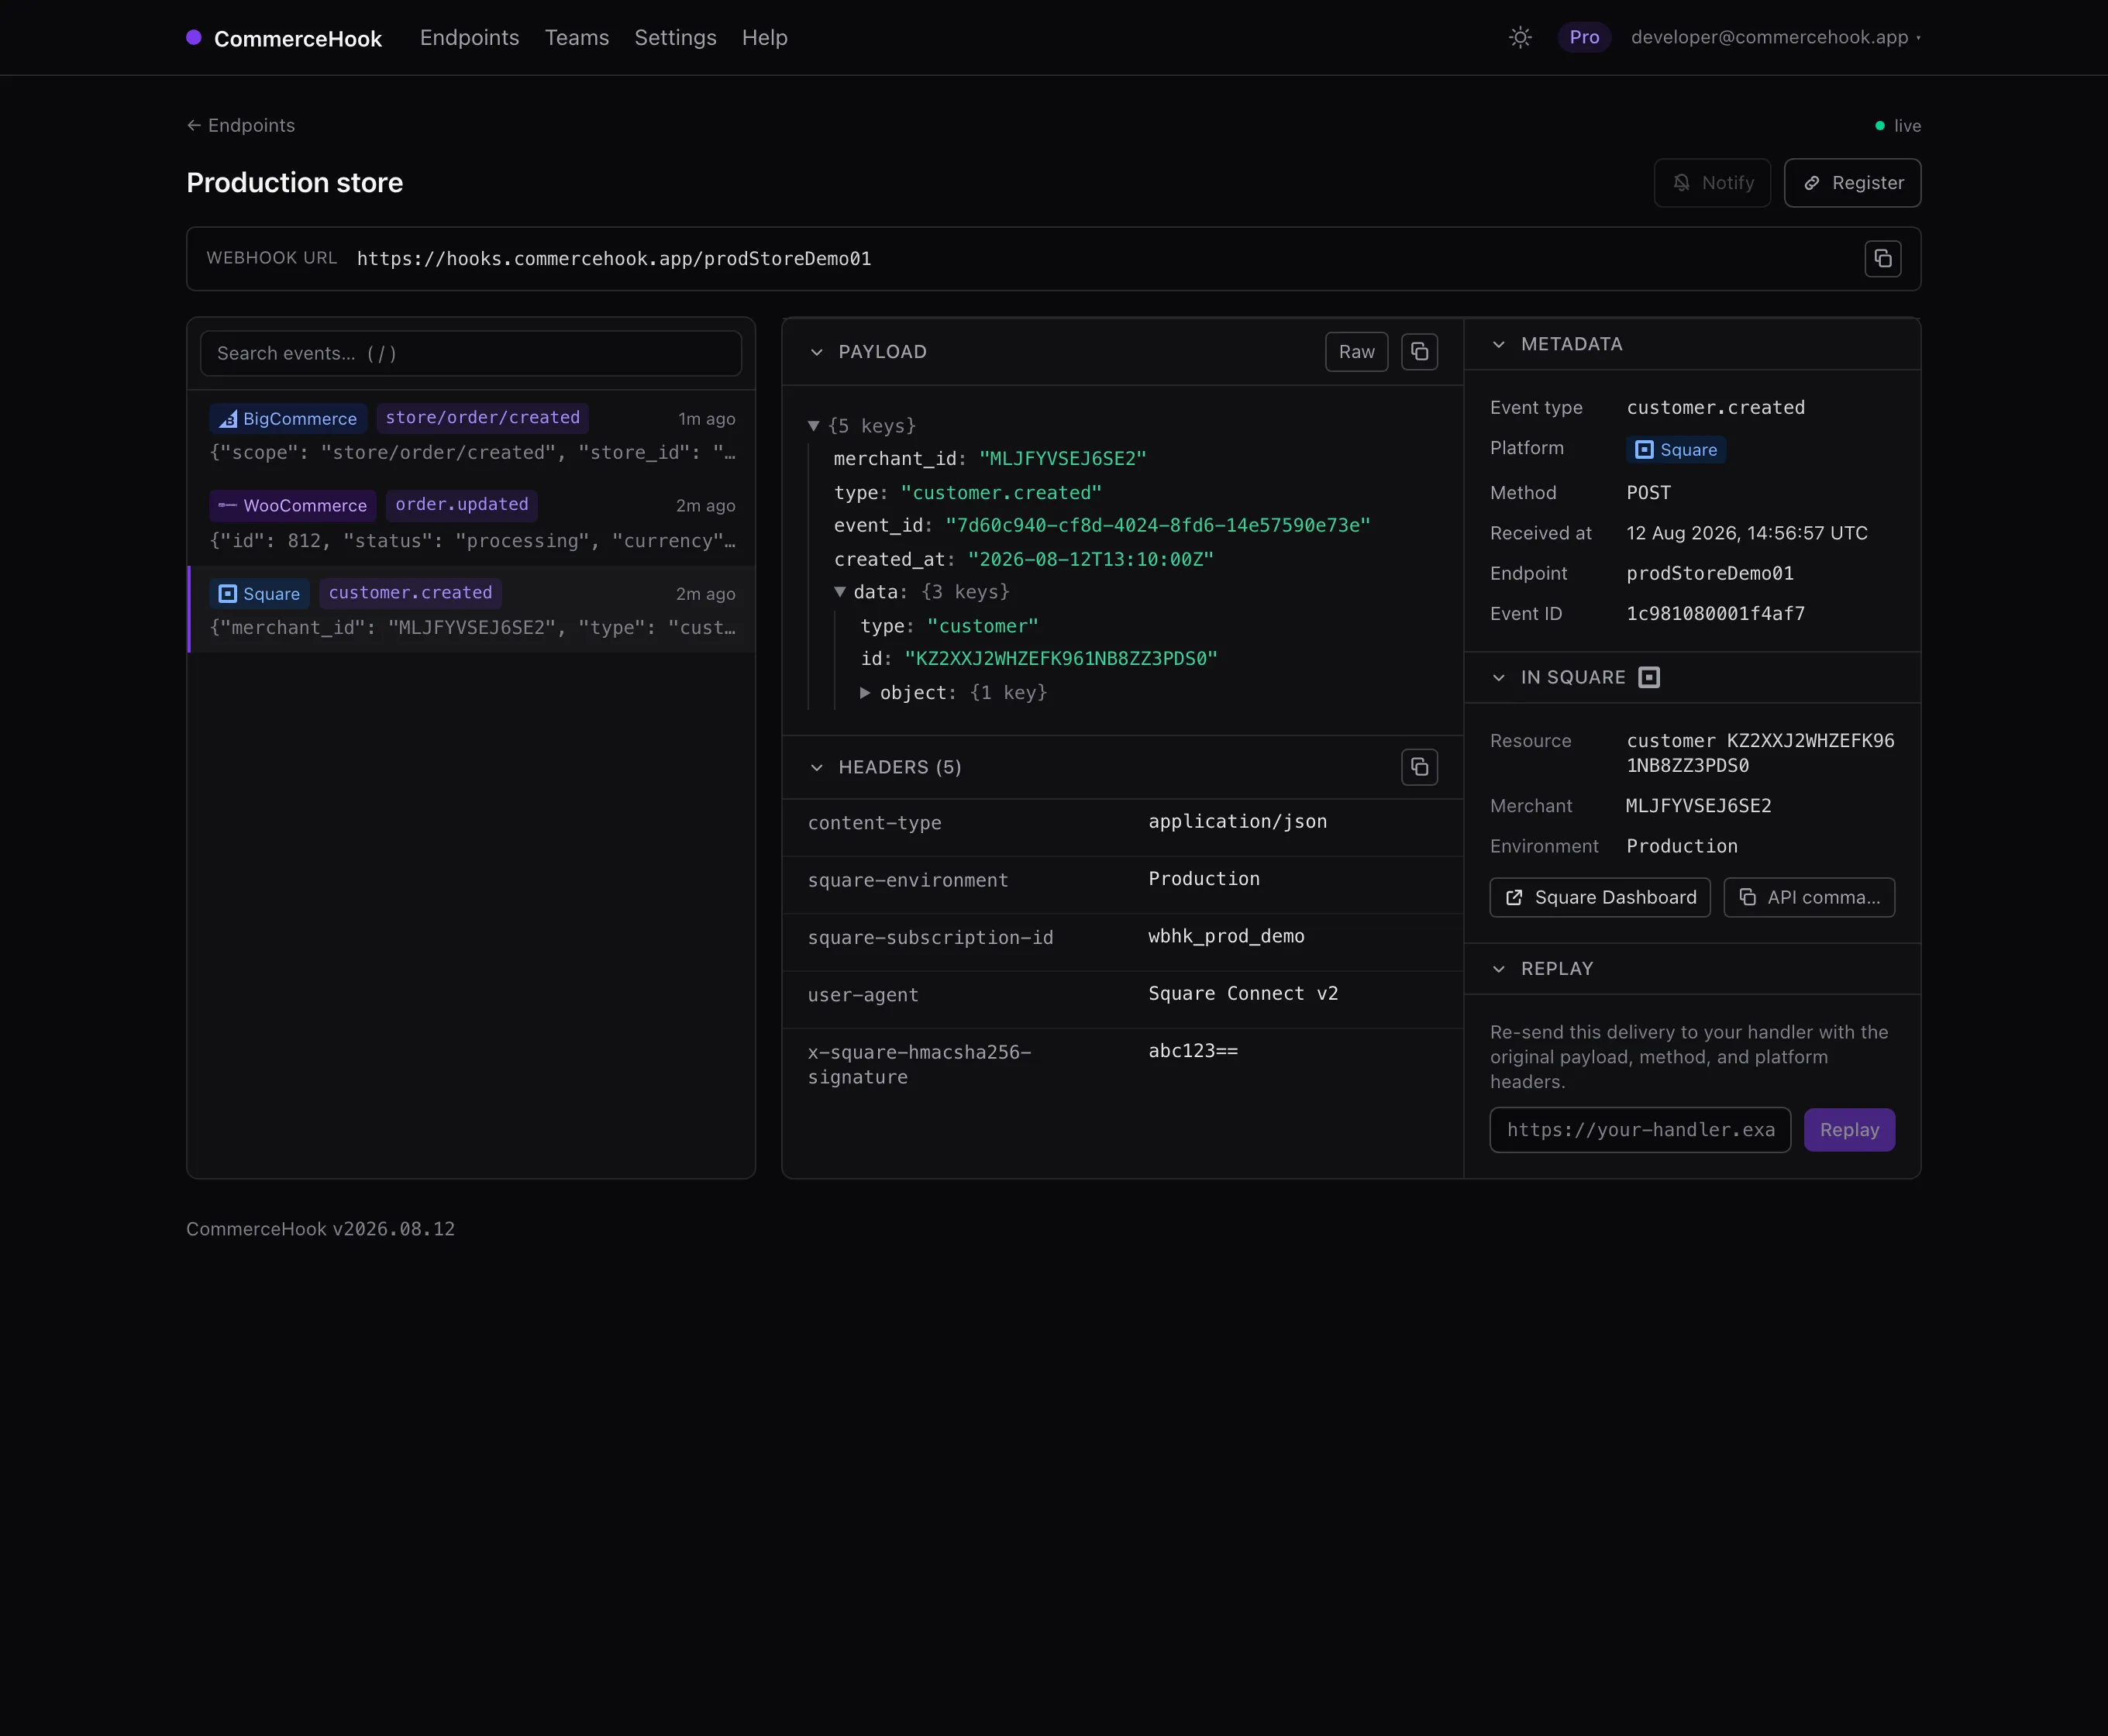Viewport: 2108px width, 1736px height.
Task: Click the WooCommerce platform badge in events list
Action: click(293, 505)
